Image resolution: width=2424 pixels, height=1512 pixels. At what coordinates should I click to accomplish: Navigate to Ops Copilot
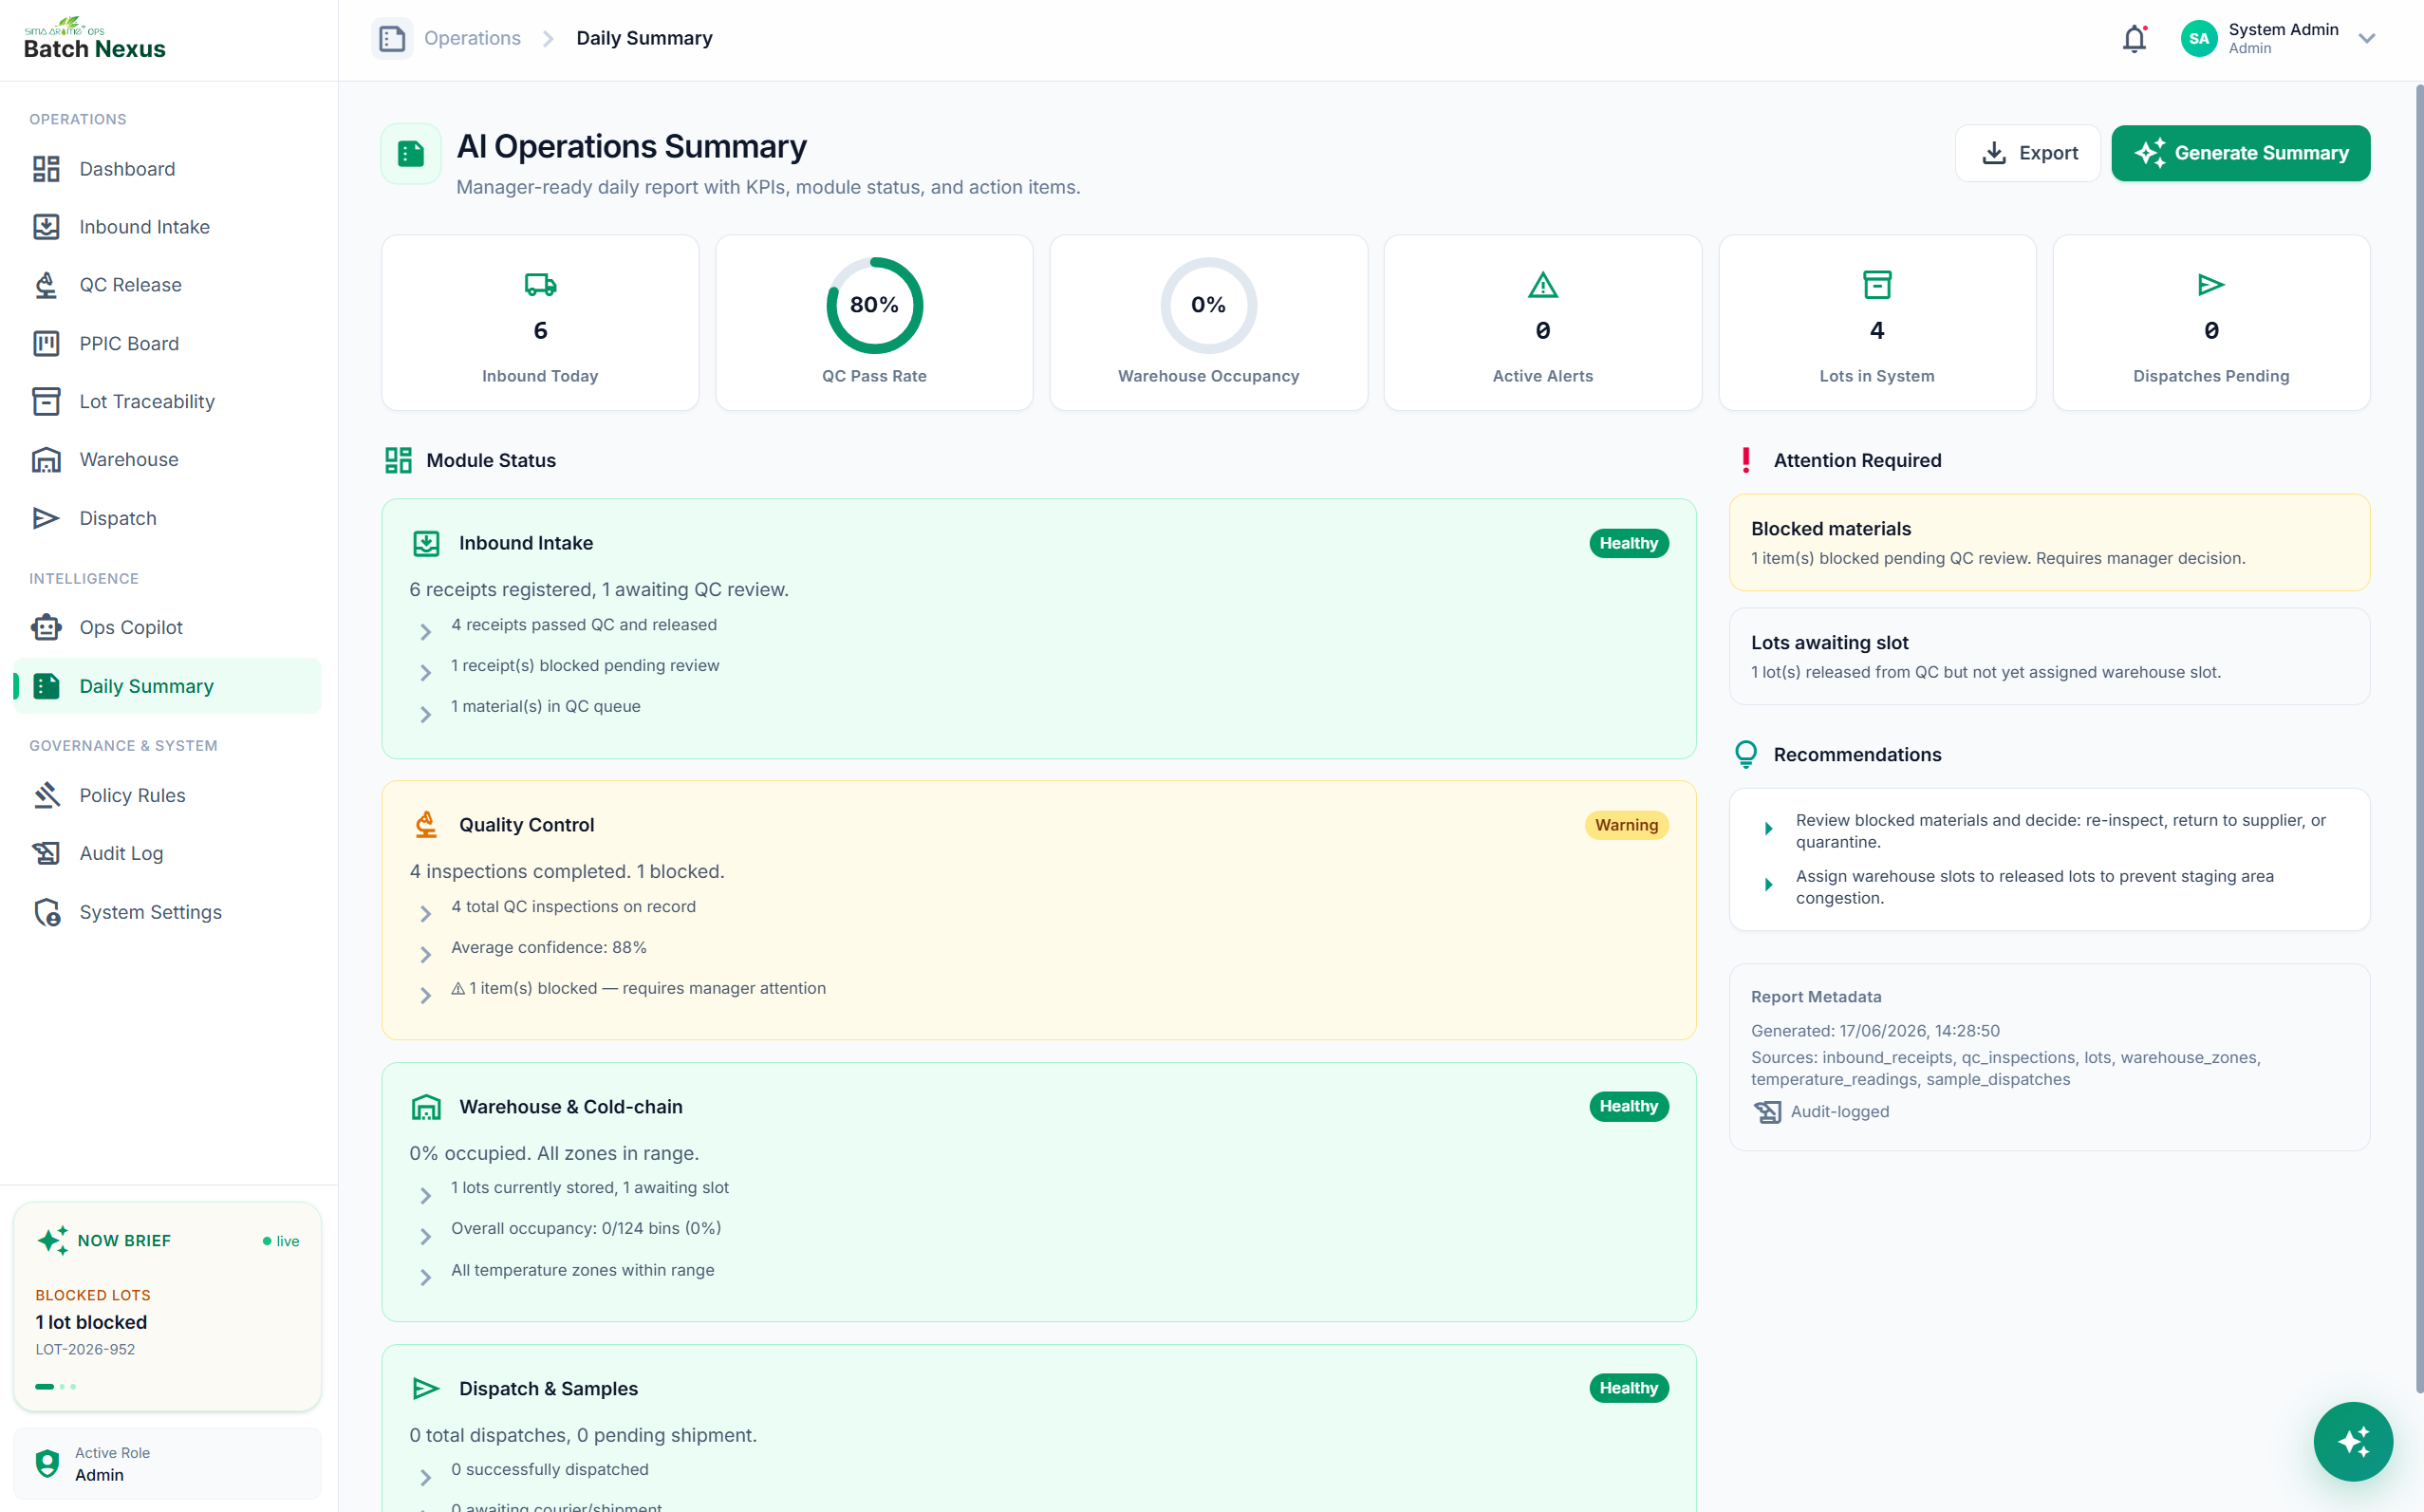click(167, 627)
